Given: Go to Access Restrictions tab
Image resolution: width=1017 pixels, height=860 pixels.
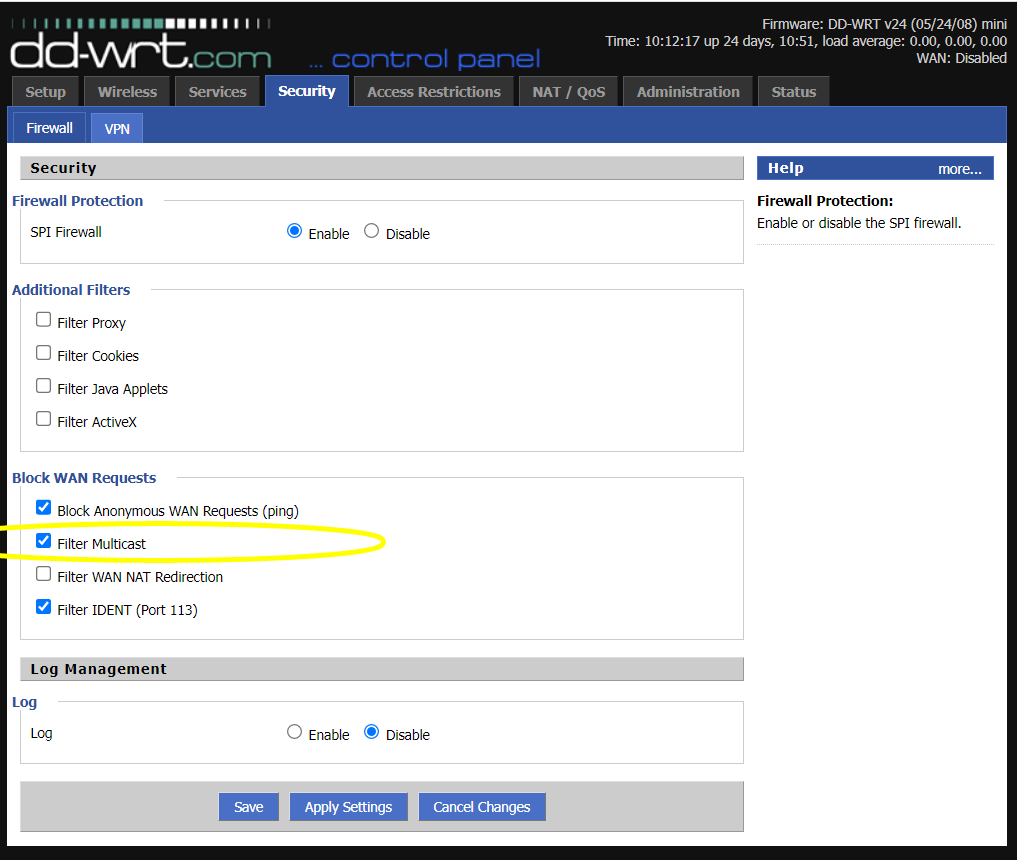Looking at the screenshot, I should click(433, 92).
